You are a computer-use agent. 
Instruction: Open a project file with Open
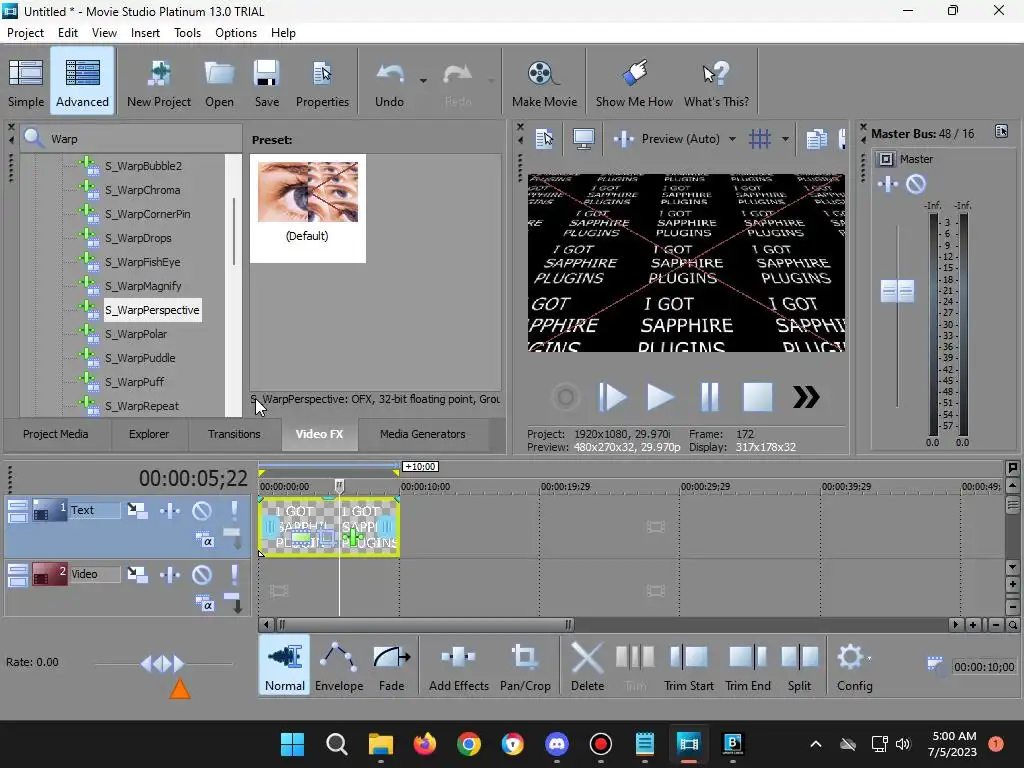pos(219,82)
